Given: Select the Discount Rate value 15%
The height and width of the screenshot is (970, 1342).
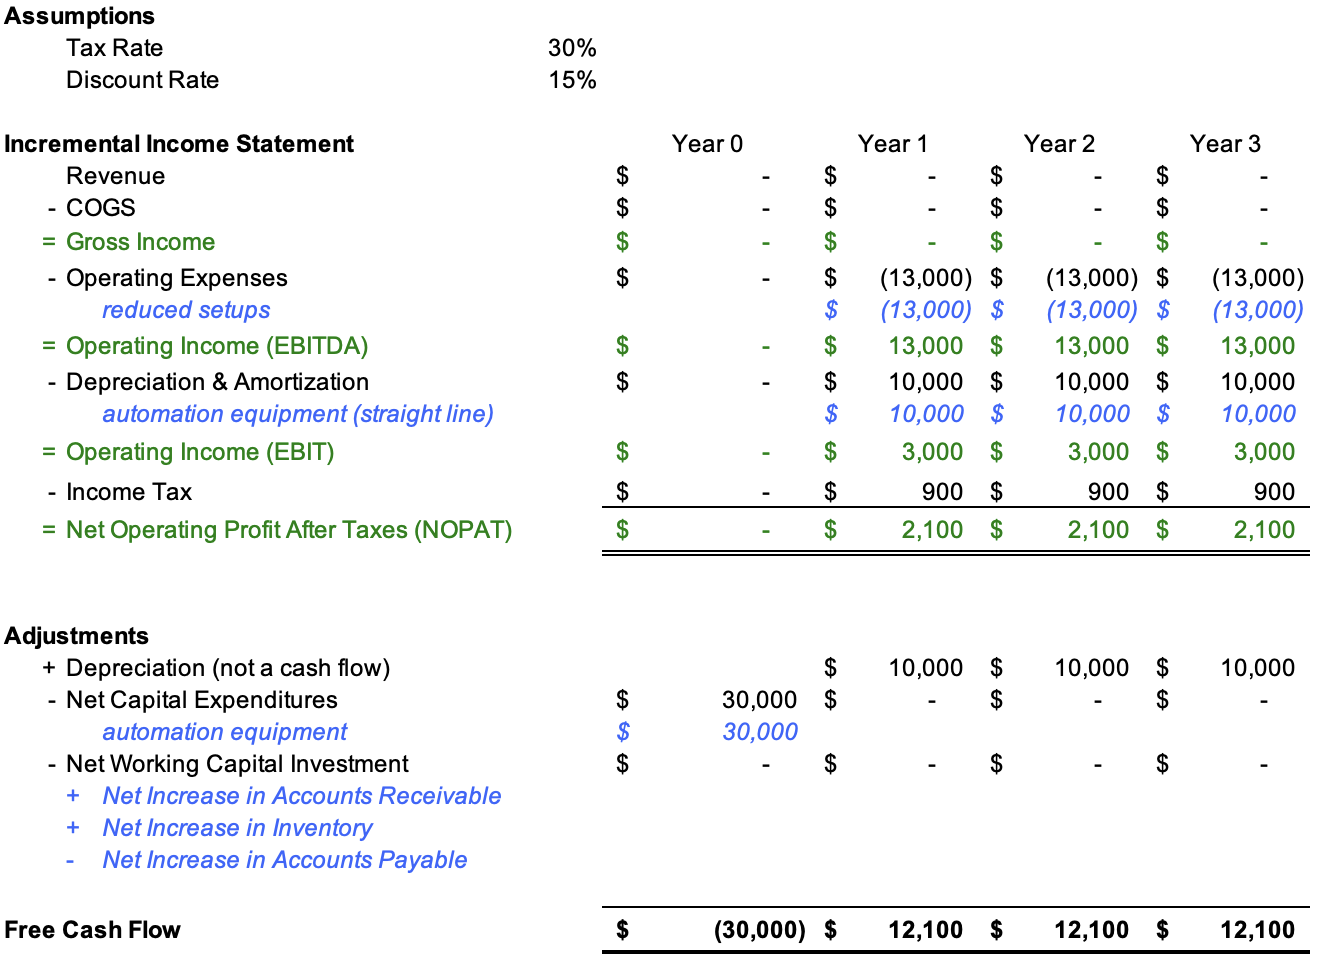Looking at the screenshot, I should click(571, 80).
